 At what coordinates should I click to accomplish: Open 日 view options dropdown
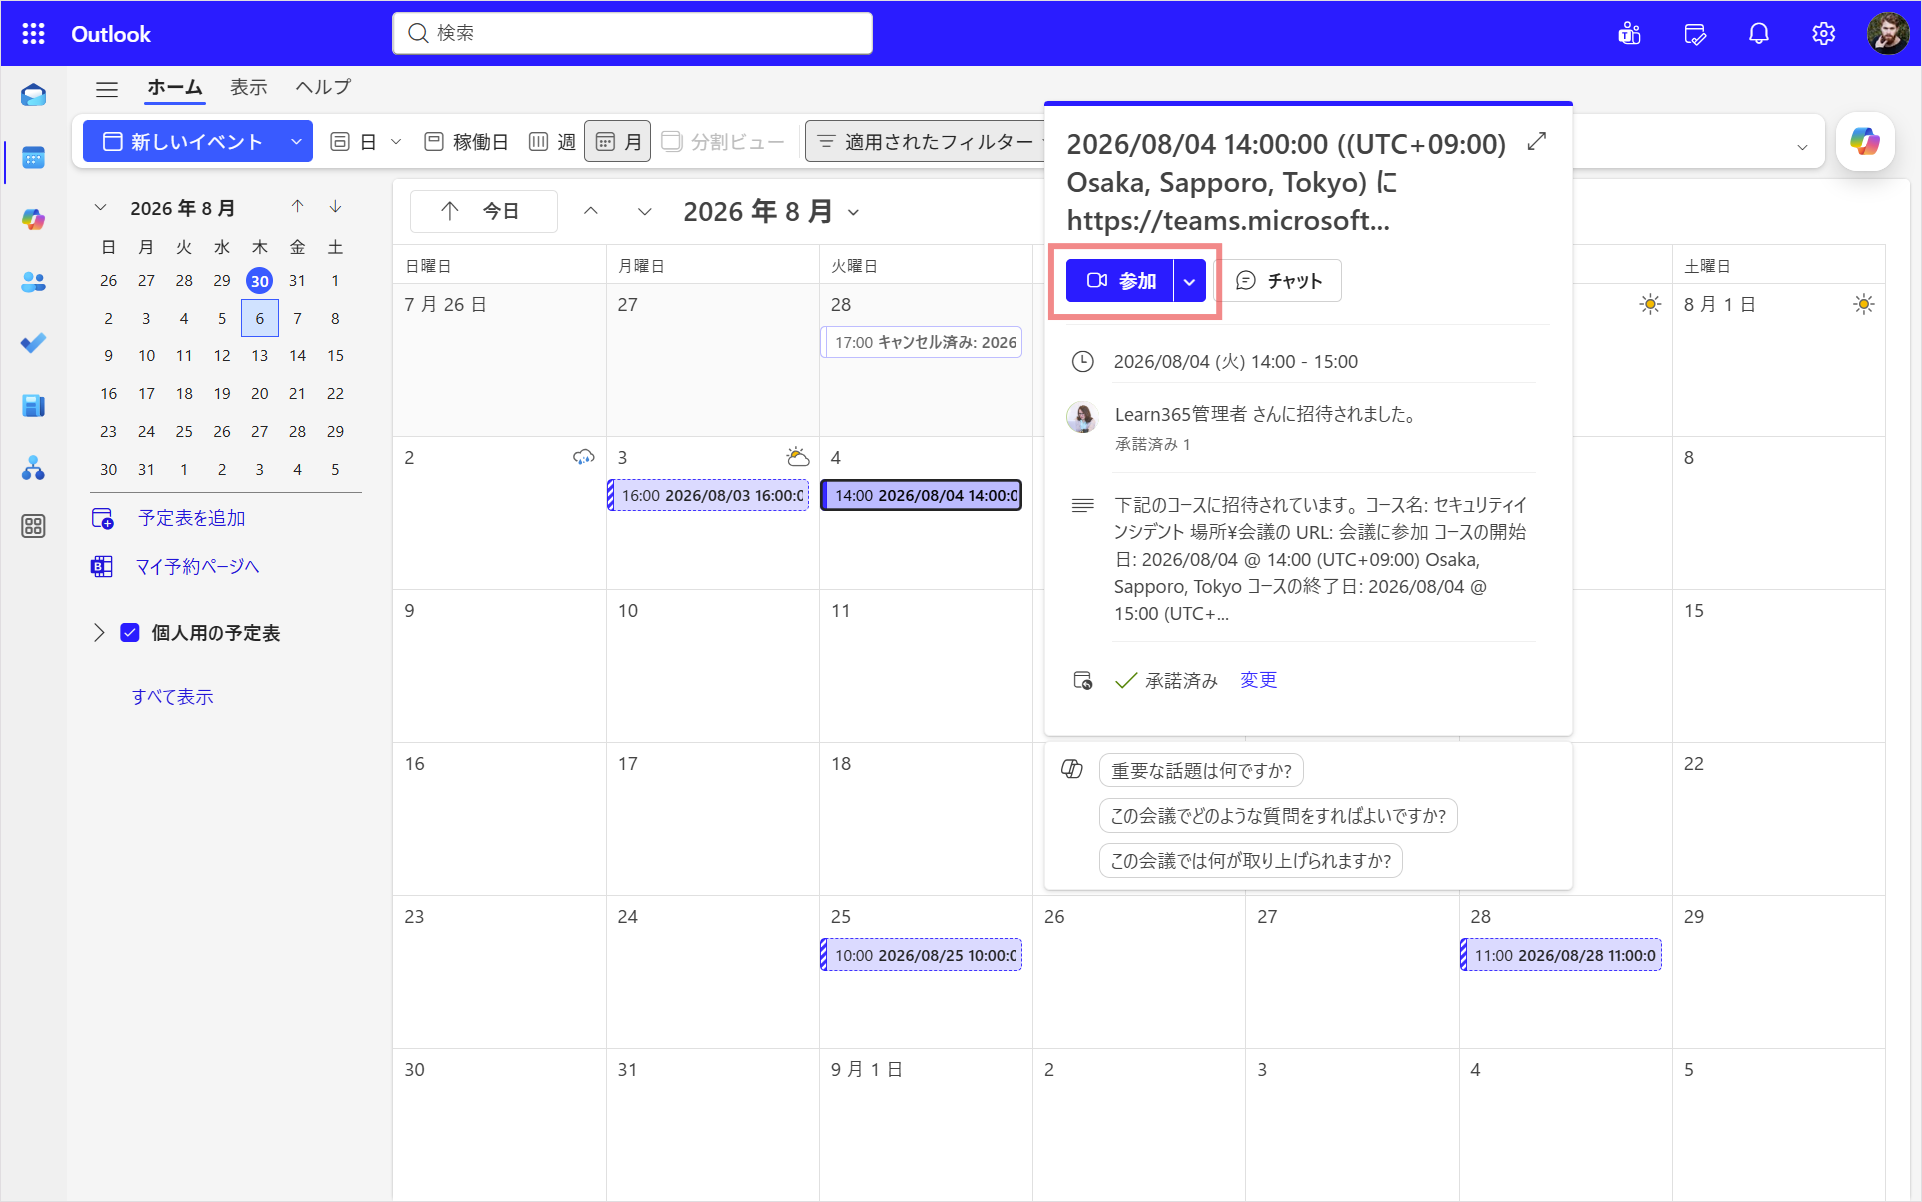point(396,142)
